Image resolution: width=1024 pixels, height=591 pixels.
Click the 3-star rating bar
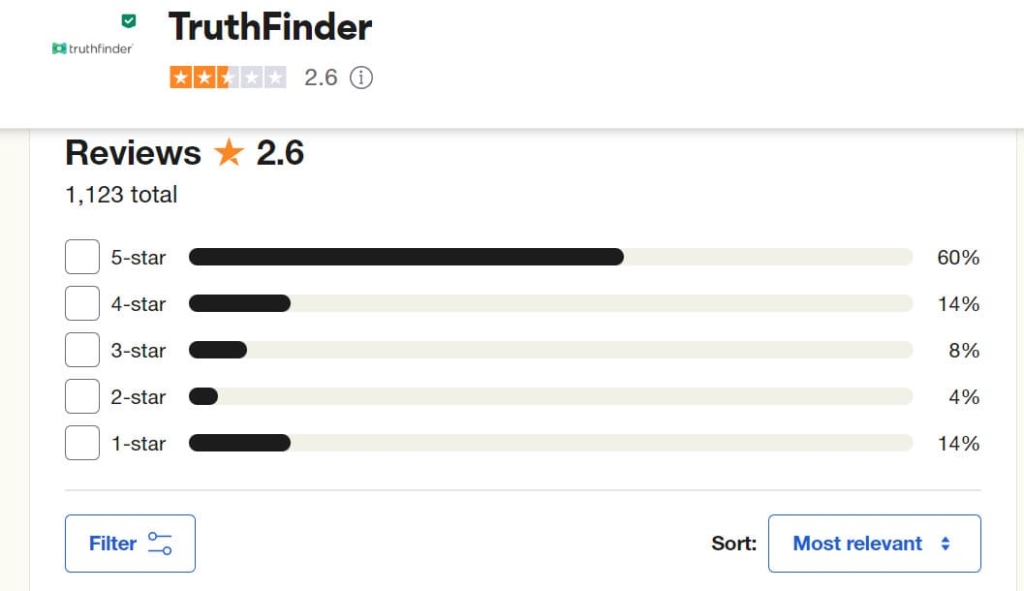(x=551, y=350)
